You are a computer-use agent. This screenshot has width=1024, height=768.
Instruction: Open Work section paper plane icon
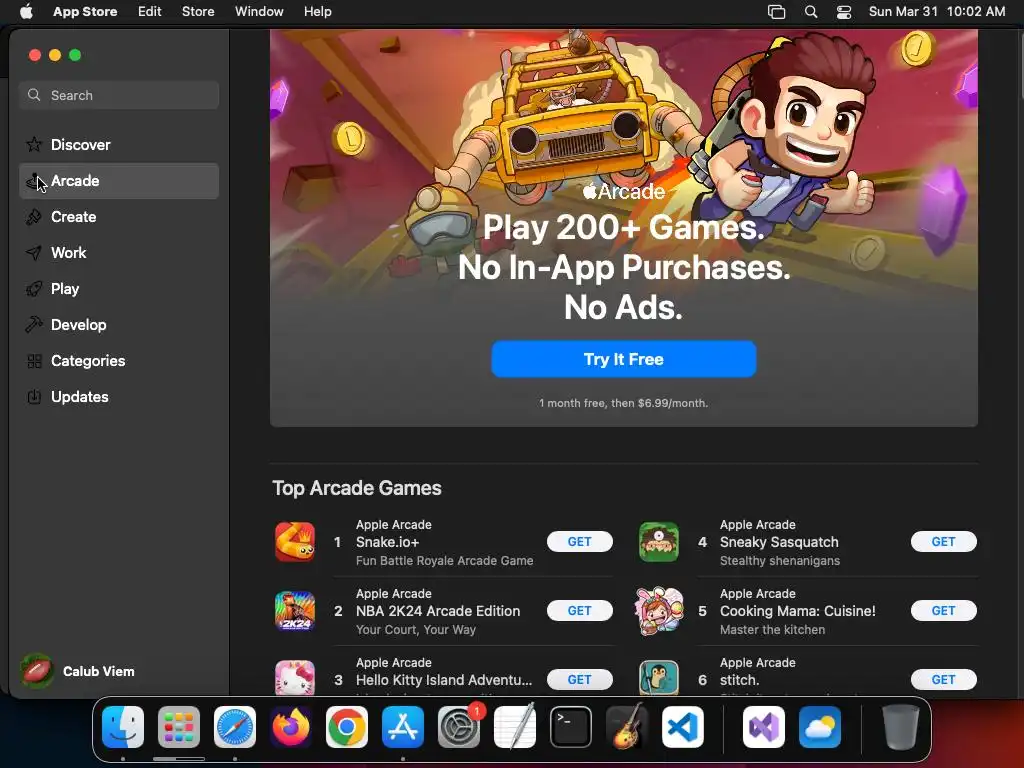pyautogui.click(x=34, y=253)
